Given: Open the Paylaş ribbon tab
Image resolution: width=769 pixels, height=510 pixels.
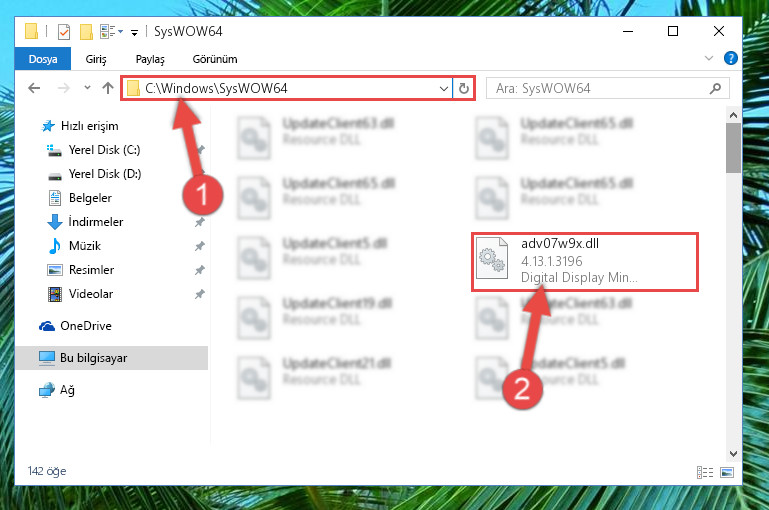Looking at the screenshot, I should point(150,59).
